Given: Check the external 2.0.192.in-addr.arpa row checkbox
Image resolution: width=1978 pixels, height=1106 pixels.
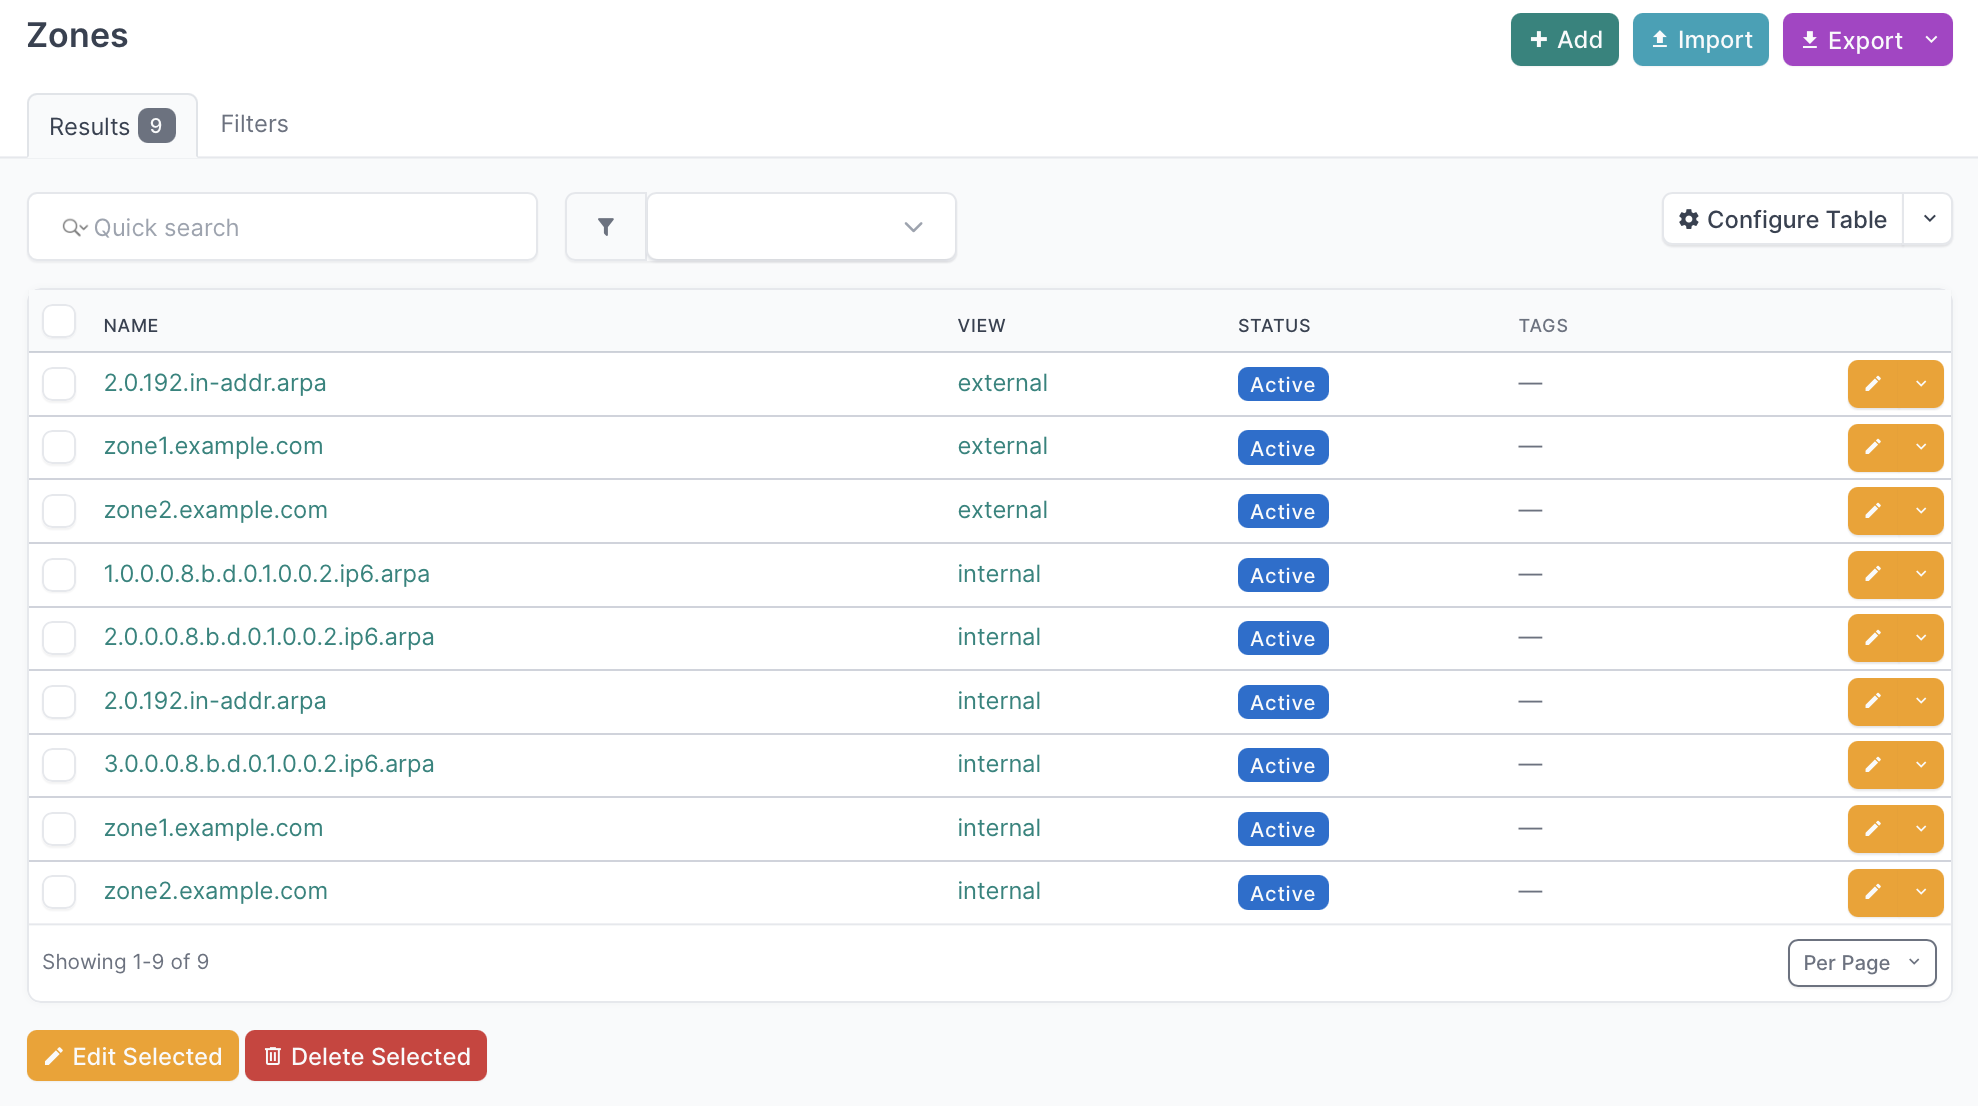Looking at the screenshot, I should pyautogui.click(x=59, y=384).
